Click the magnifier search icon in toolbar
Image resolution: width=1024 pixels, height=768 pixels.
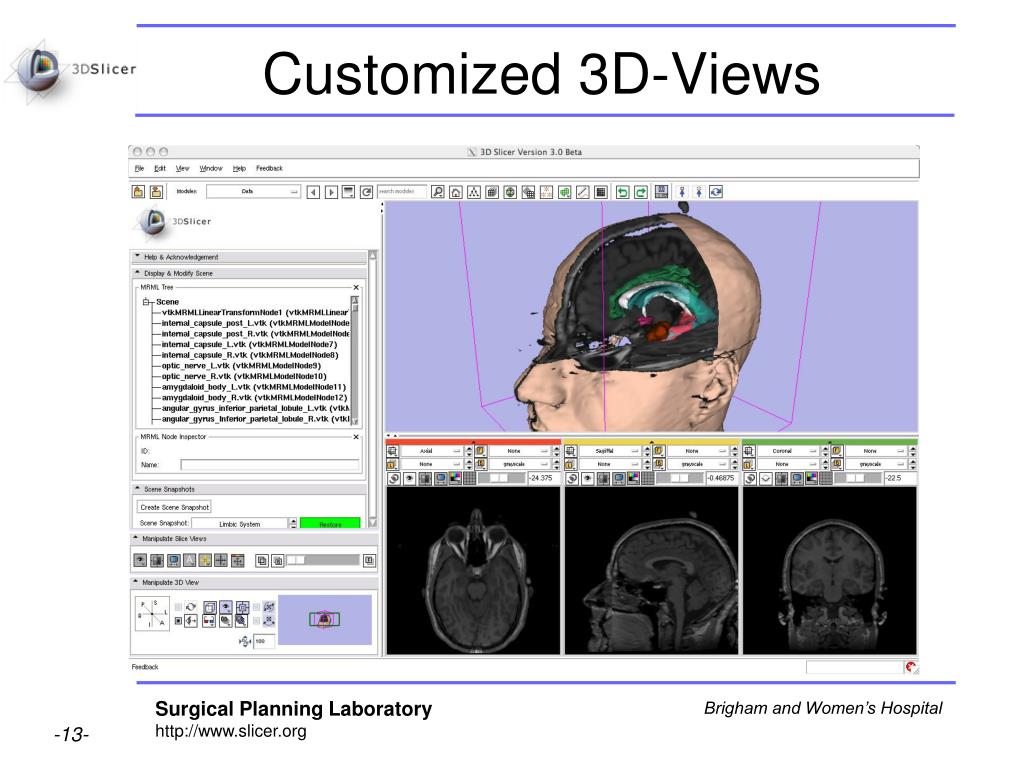pyautogui.click(x=438, y=192)
